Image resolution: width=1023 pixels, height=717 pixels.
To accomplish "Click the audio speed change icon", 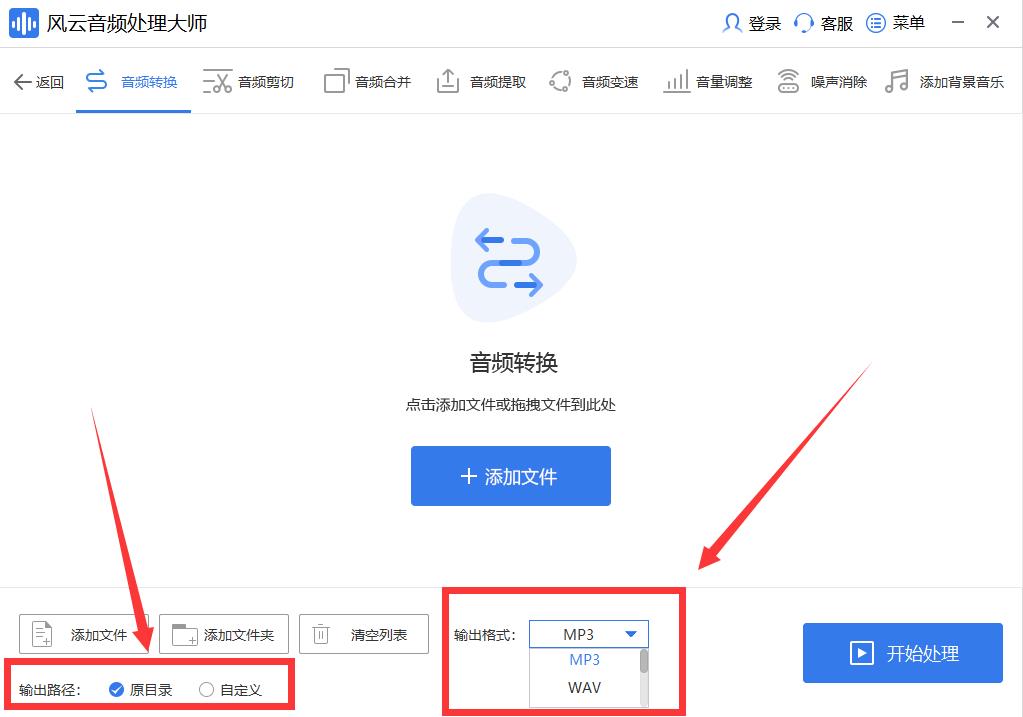I will 560,82.
